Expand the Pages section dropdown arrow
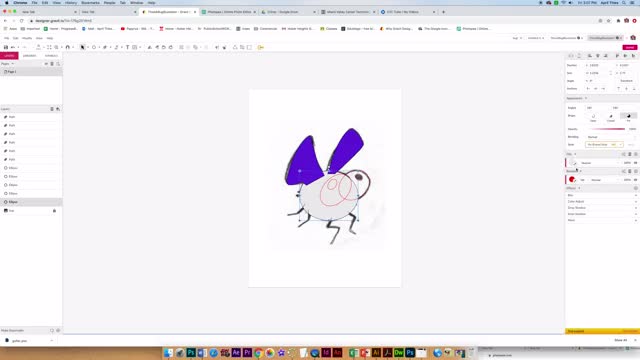The width and height of the screenshot is (640, 360). [13, 64]
